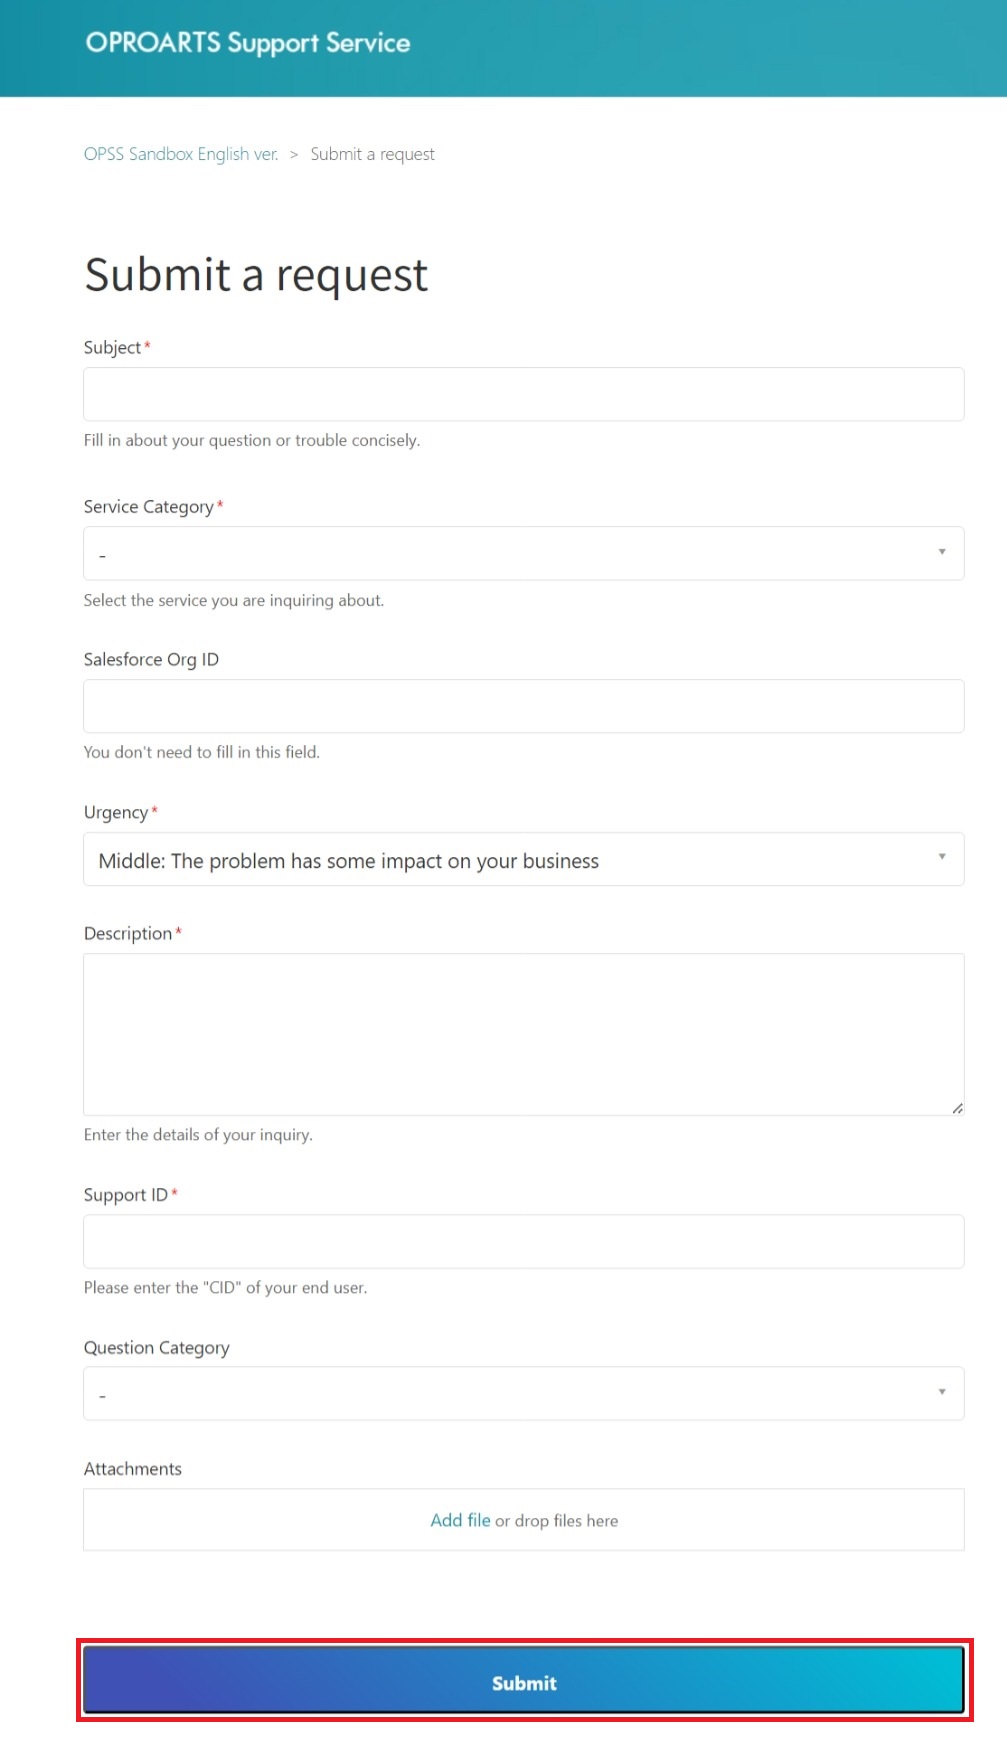Click the Submit a request page heading
The width and height of the screenshot is (1007, 1760).
(256, 274)
